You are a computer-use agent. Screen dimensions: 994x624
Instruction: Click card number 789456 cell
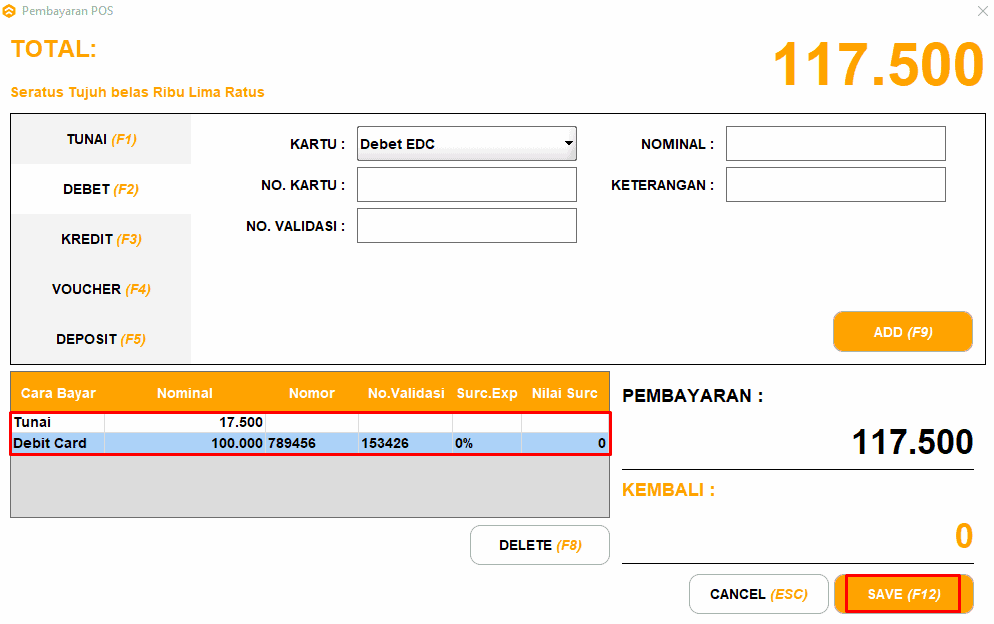312,443
